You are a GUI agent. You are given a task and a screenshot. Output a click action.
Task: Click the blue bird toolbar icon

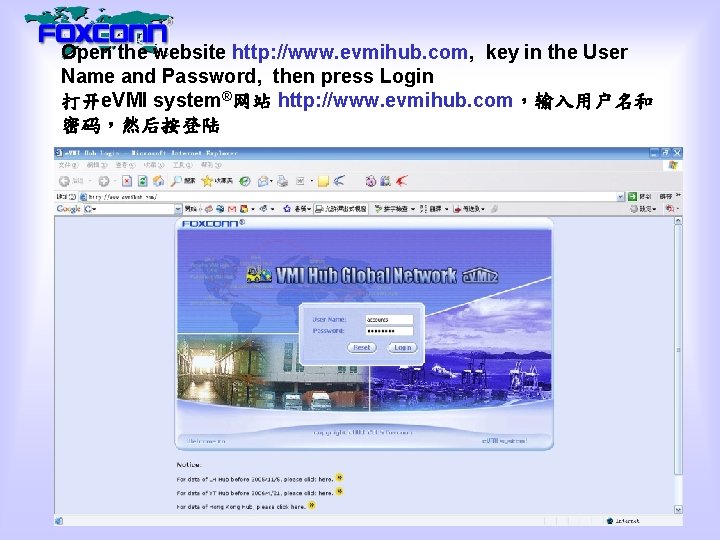pos(339,181)
